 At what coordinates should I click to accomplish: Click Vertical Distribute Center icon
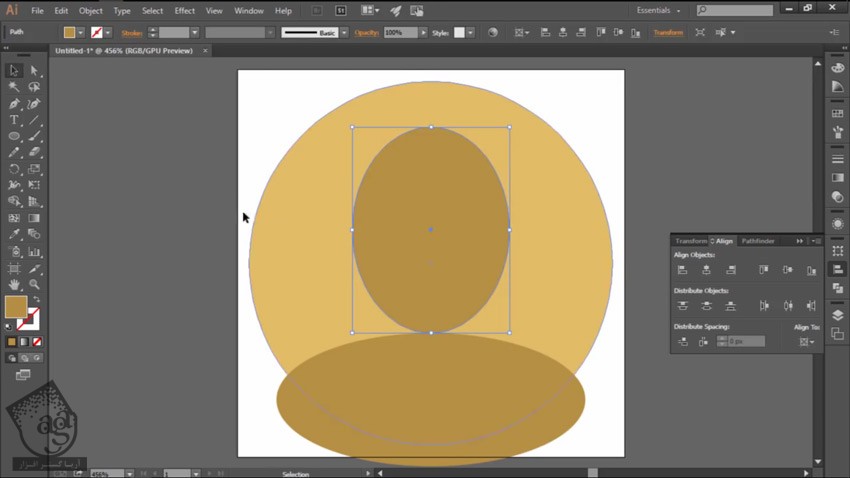706,306
